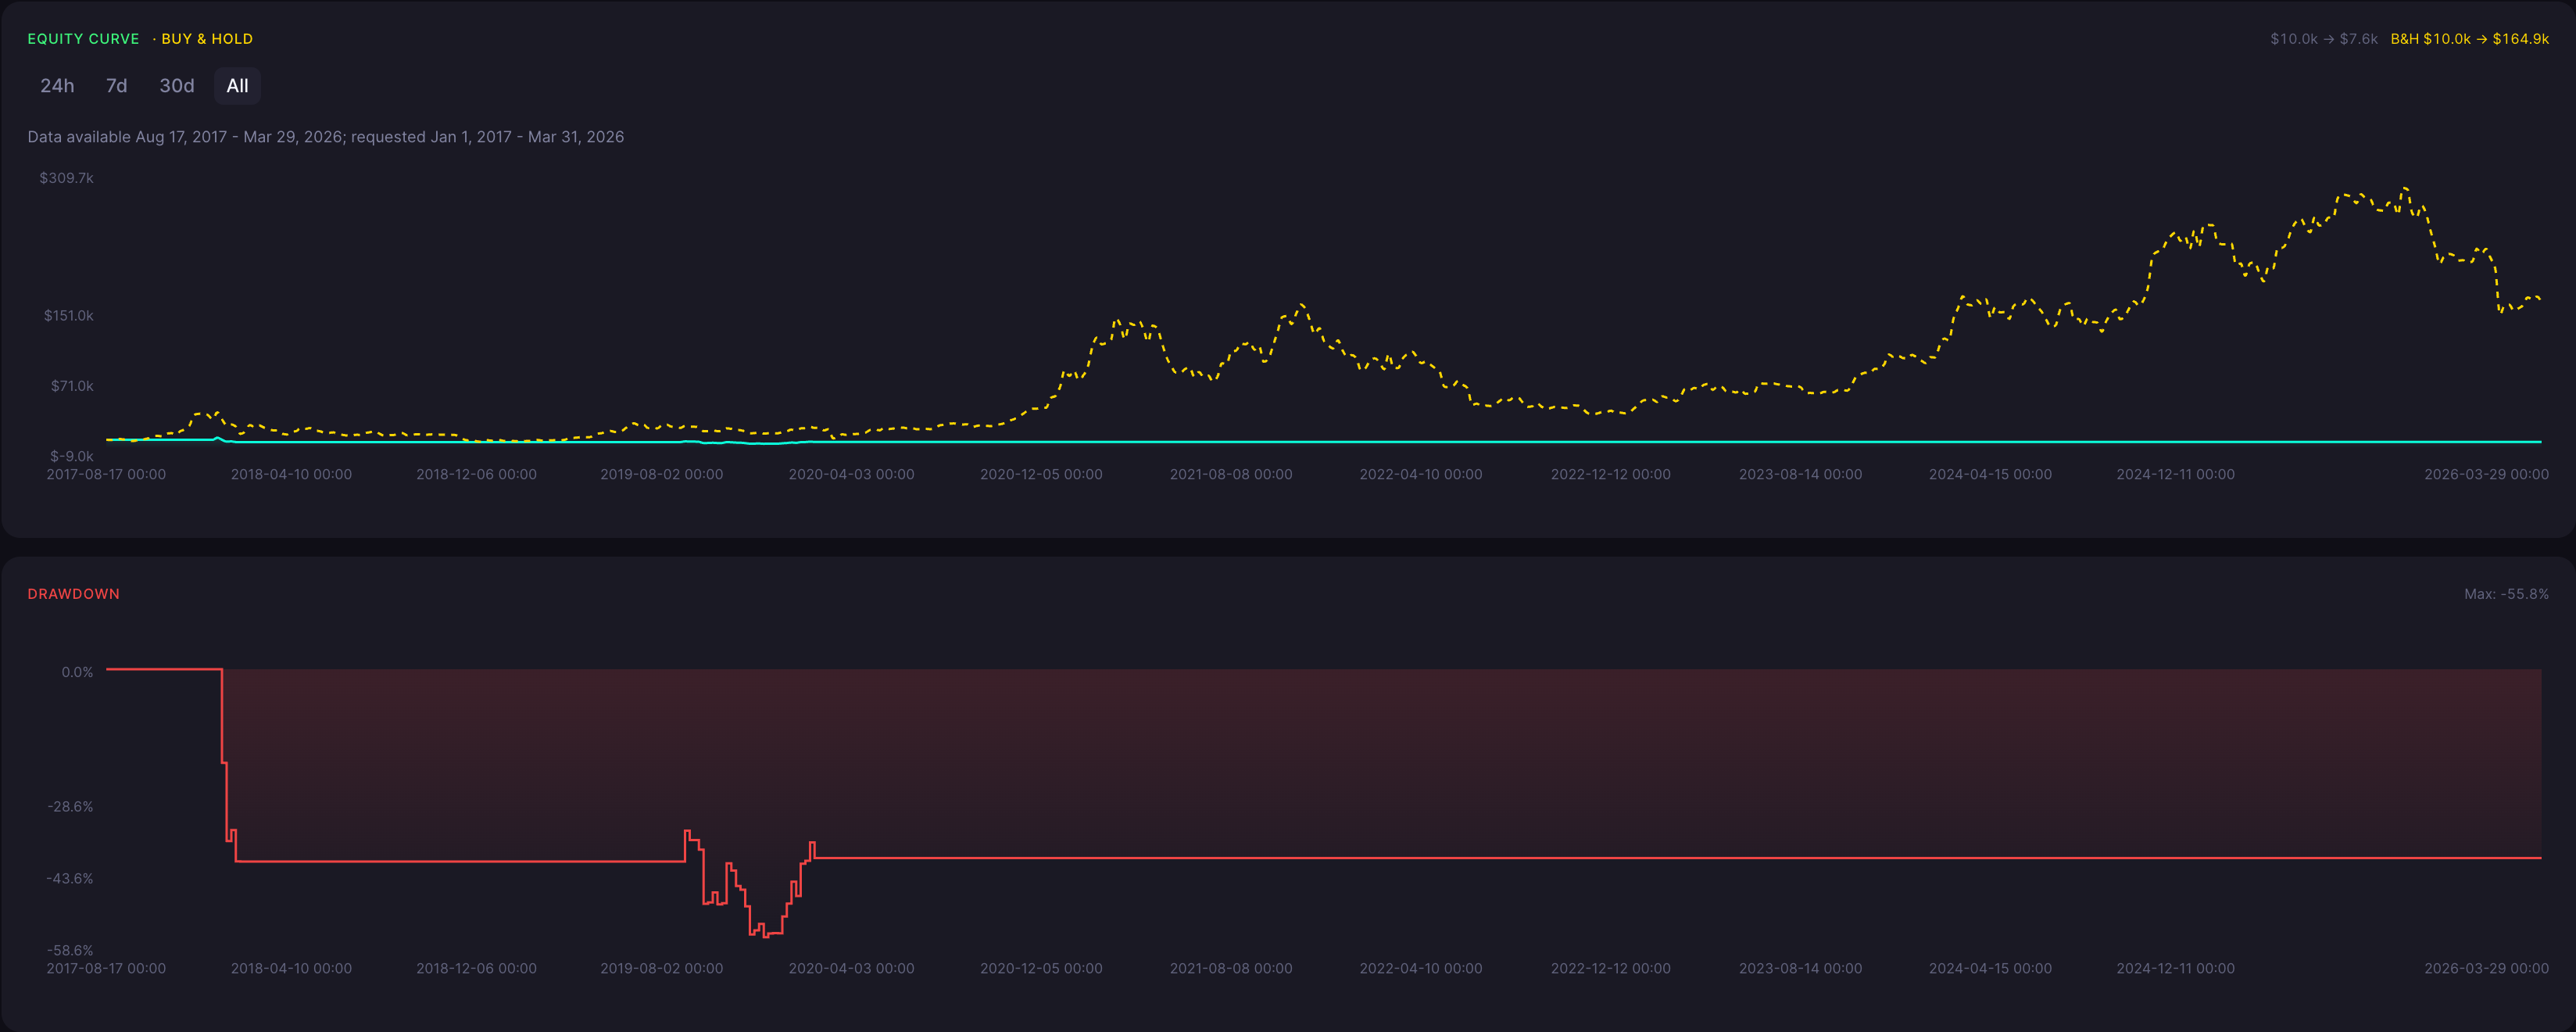Switch to the 7d range tab
2576x1032 pixels.
(x=116, y=86)
